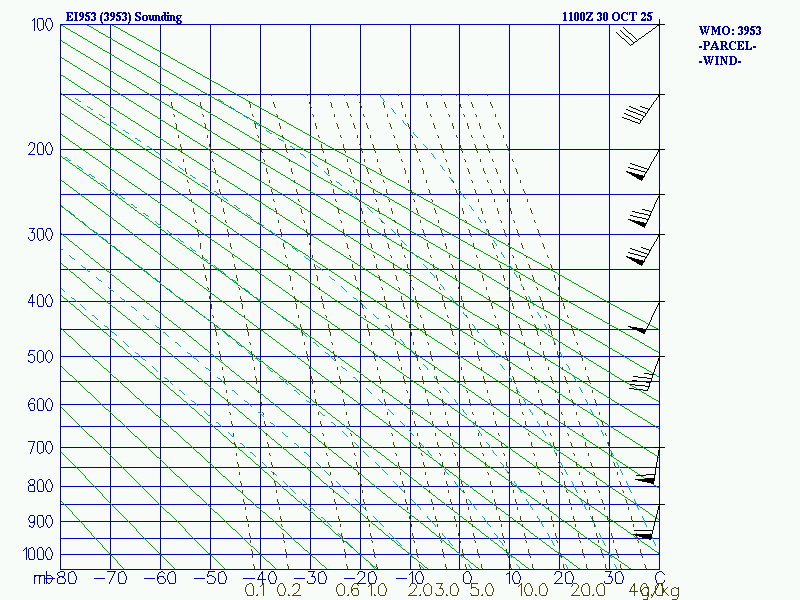Click the 200 pressure axis label
The height and width of the screenshot is (600, 800).
point(40,149)
